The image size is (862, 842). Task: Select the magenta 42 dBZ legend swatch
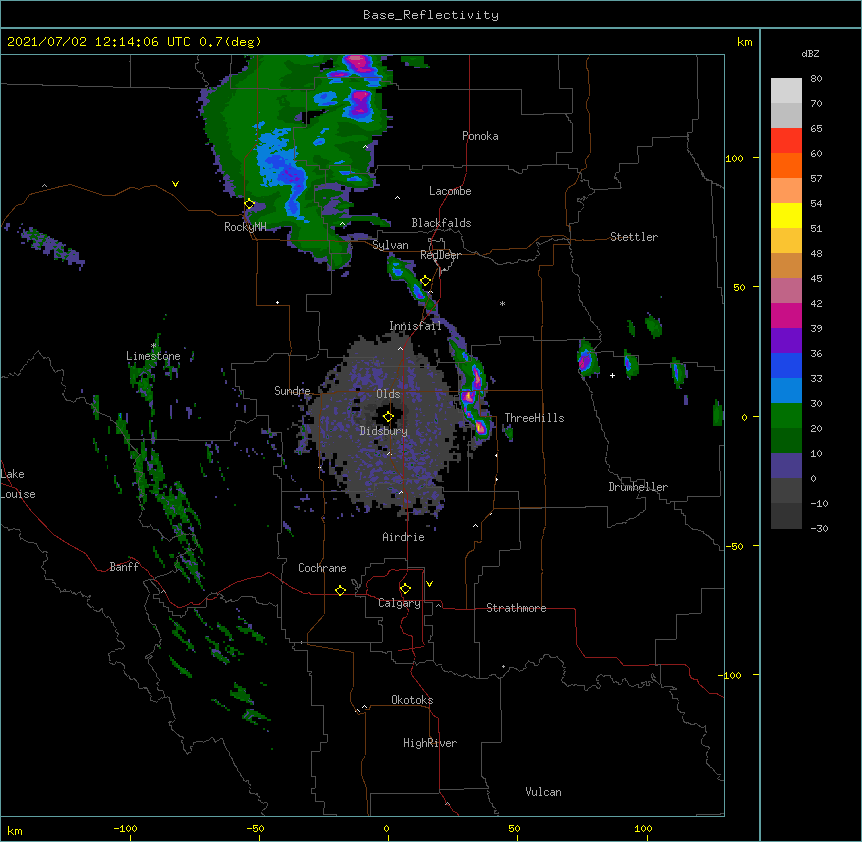786,315
